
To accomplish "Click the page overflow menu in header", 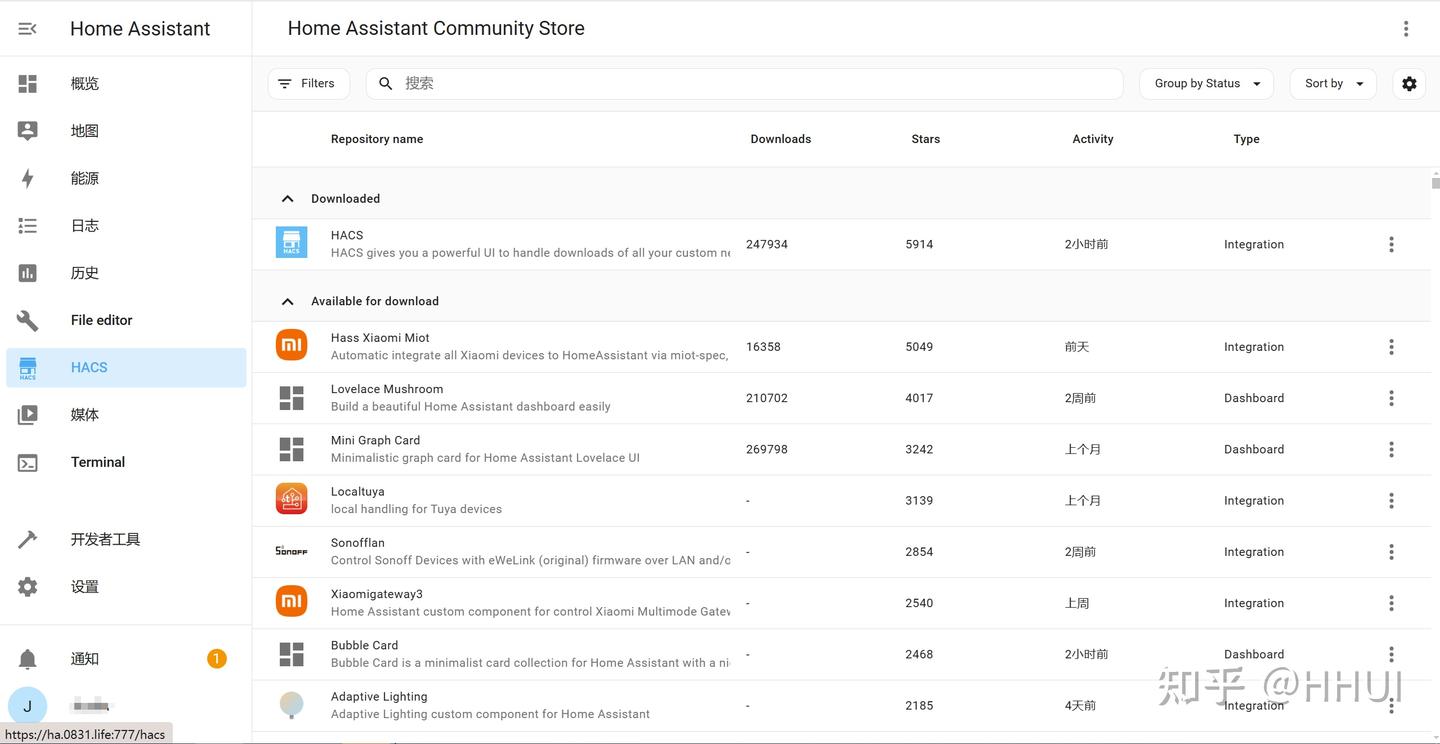I will (1405, 29).
